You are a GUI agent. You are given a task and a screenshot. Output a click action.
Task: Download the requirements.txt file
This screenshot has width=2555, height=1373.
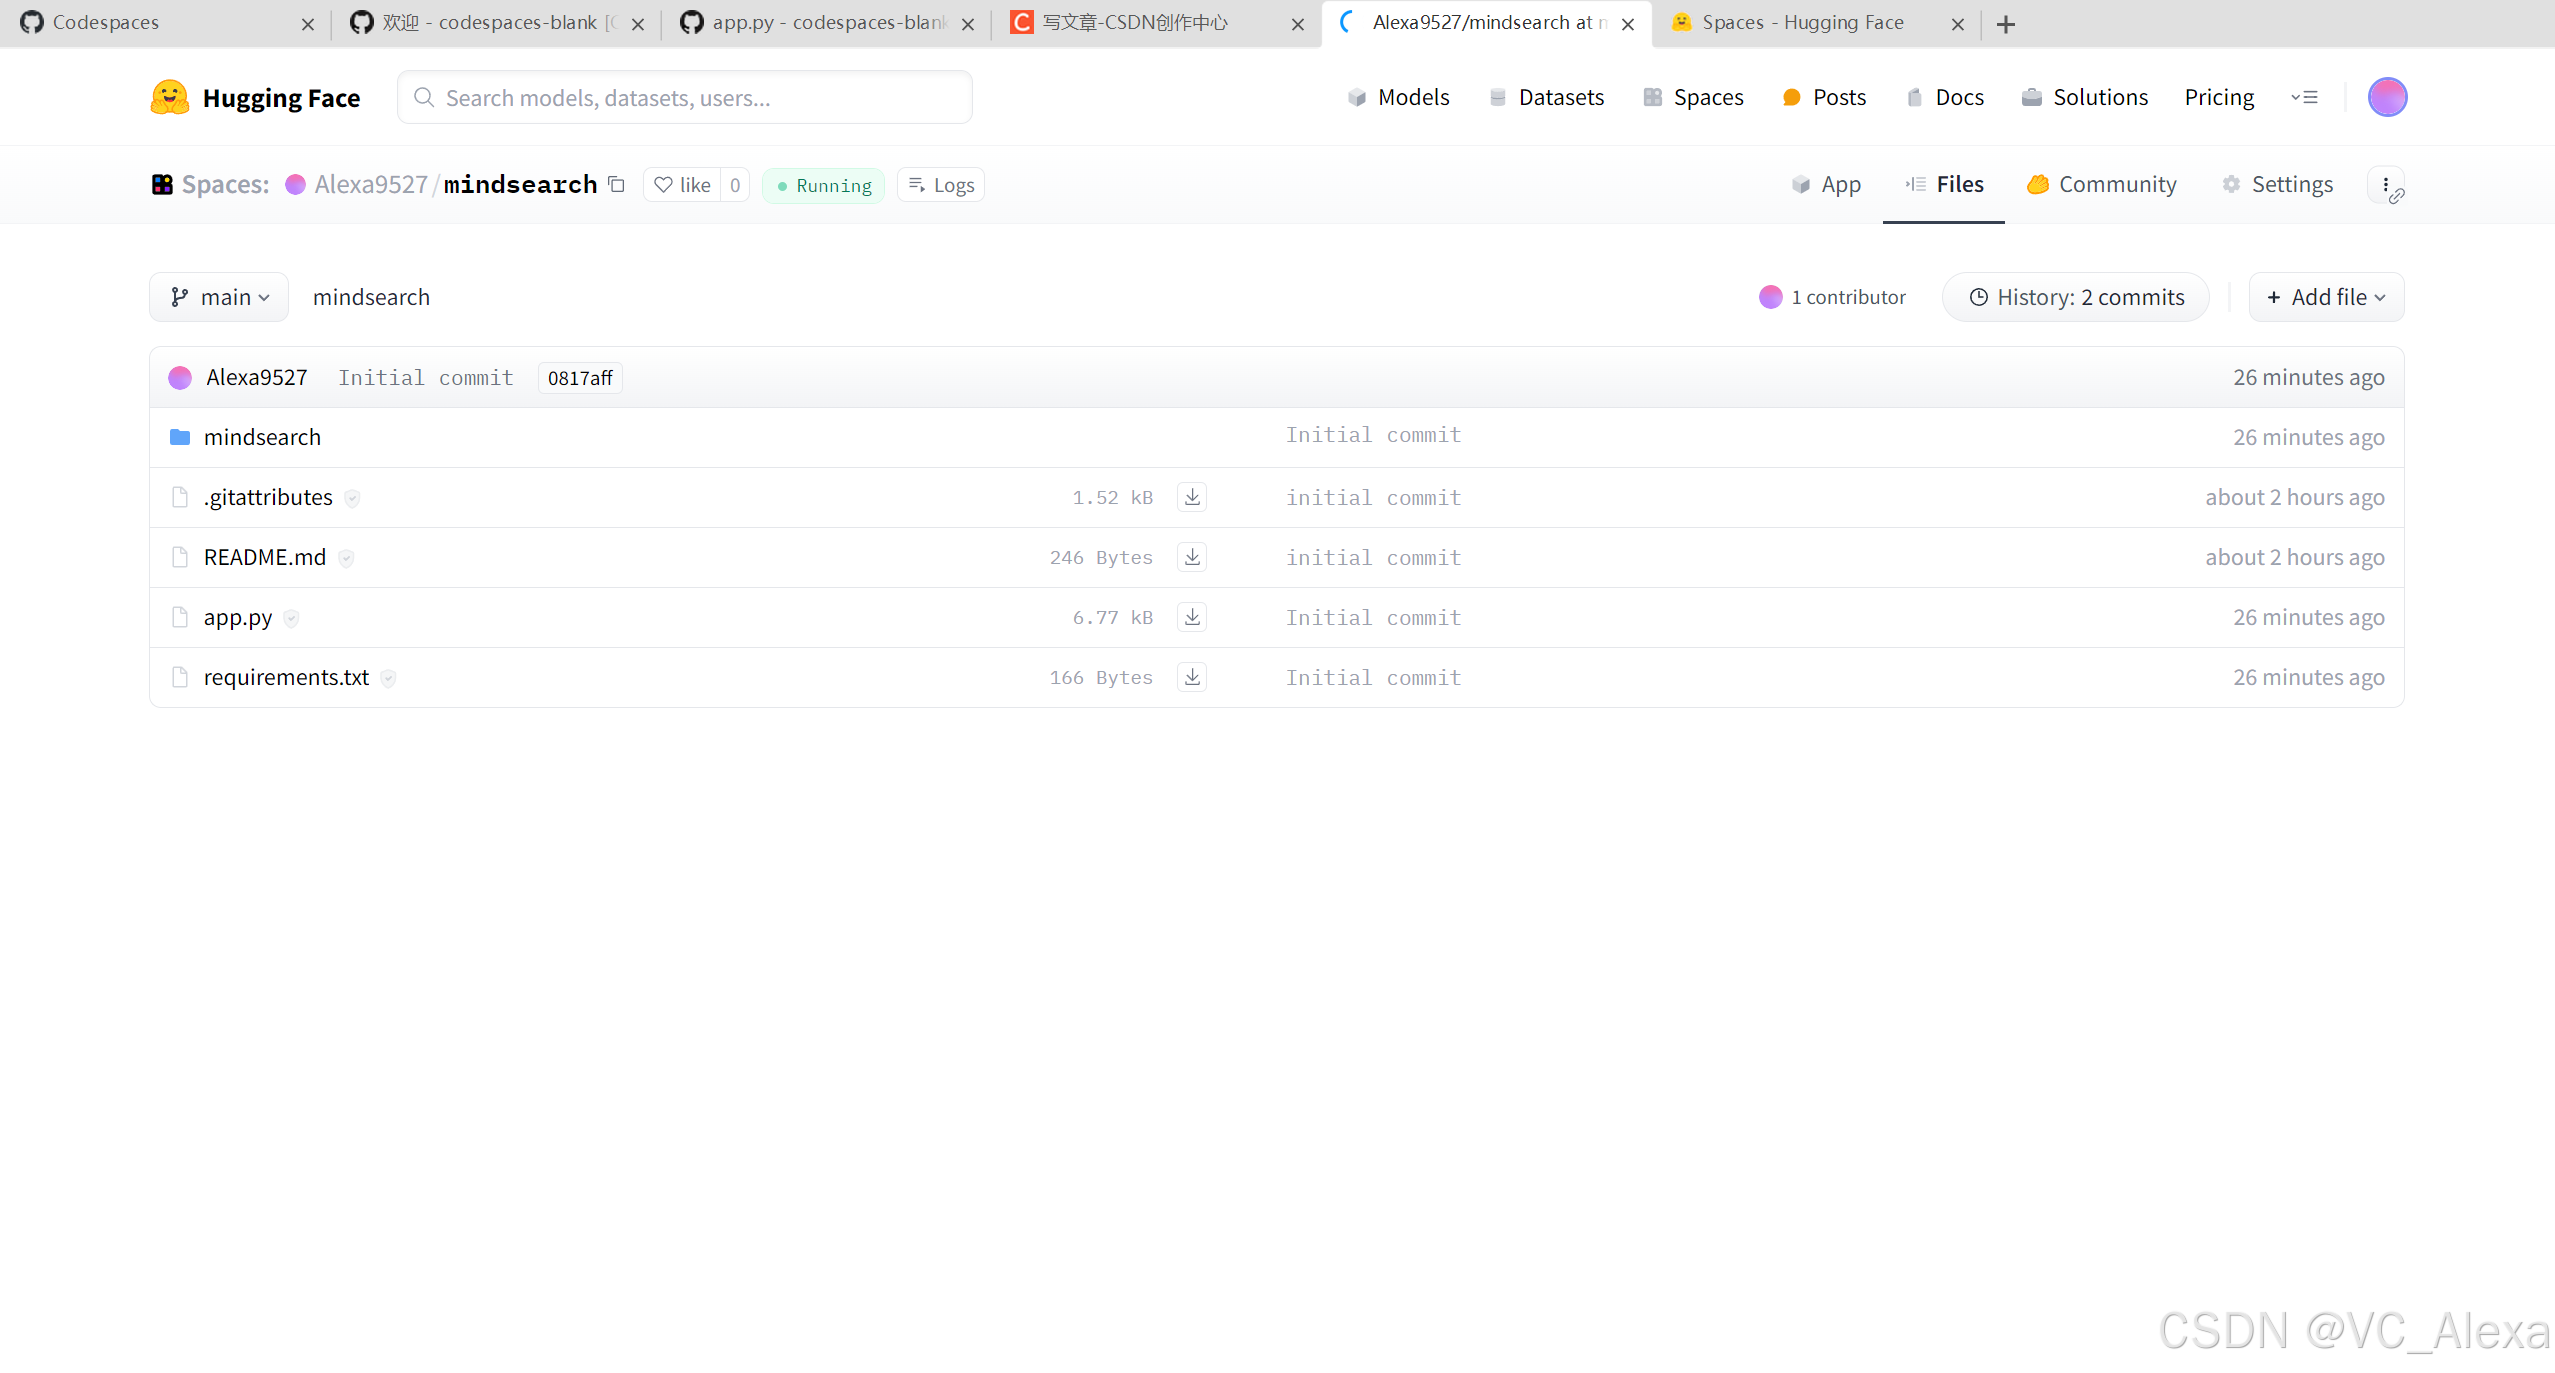coord(1192,677)
